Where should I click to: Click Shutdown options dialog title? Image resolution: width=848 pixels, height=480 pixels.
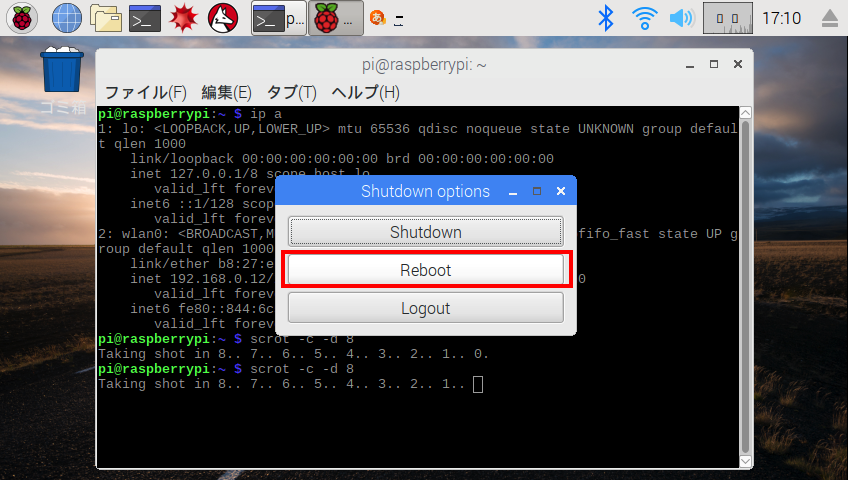click(x=425, y=191)
